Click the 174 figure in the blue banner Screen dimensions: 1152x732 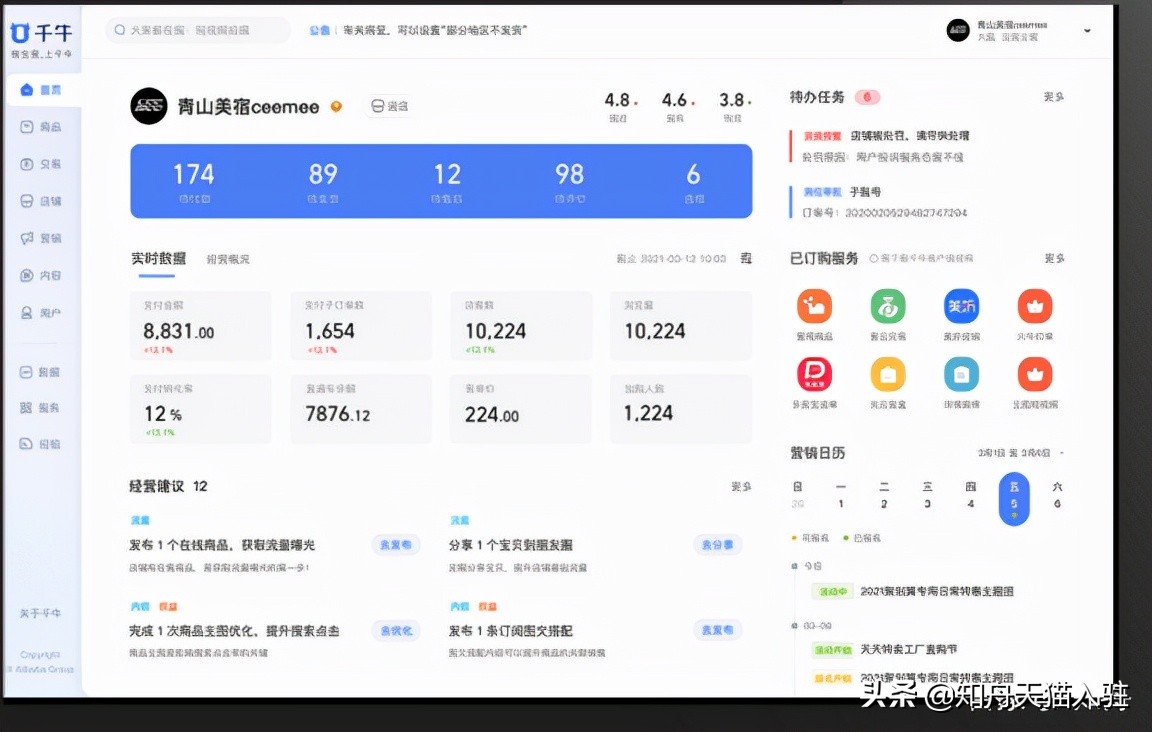[x=193, y=175]
